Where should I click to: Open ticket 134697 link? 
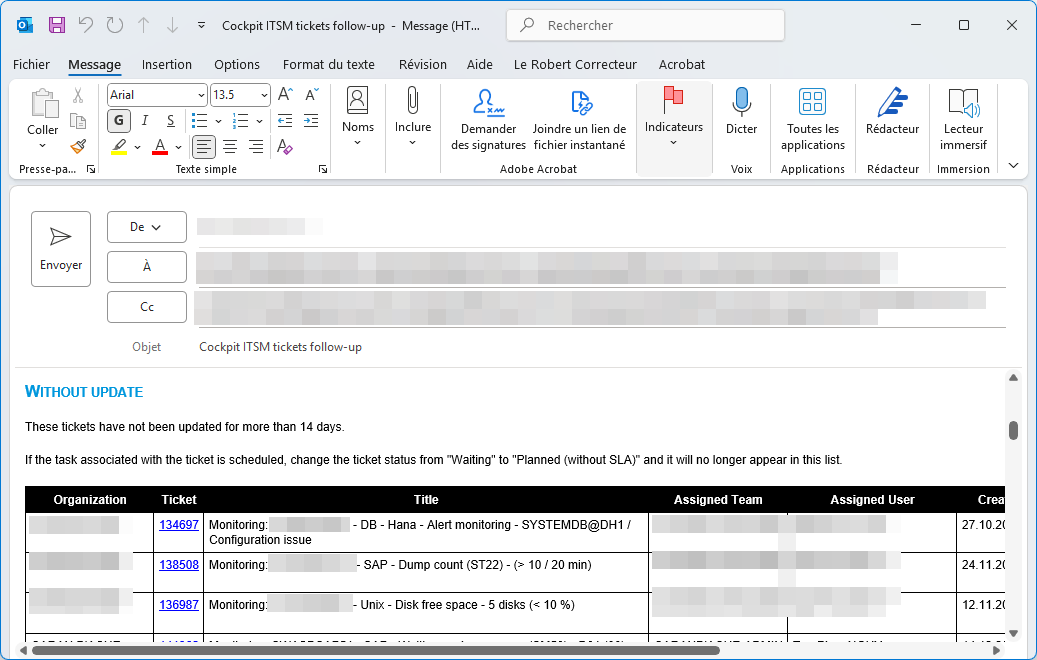[x=178, y=524]
